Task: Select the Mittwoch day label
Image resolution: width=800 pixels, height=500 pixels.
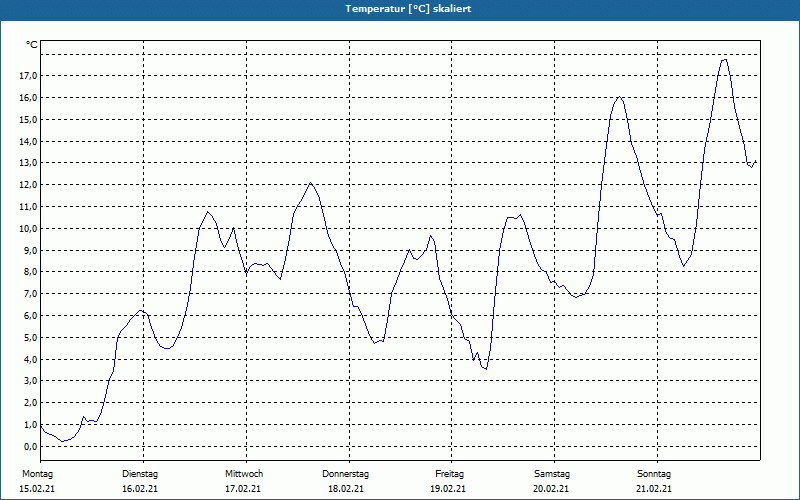Action: click(x=244, y=474)
